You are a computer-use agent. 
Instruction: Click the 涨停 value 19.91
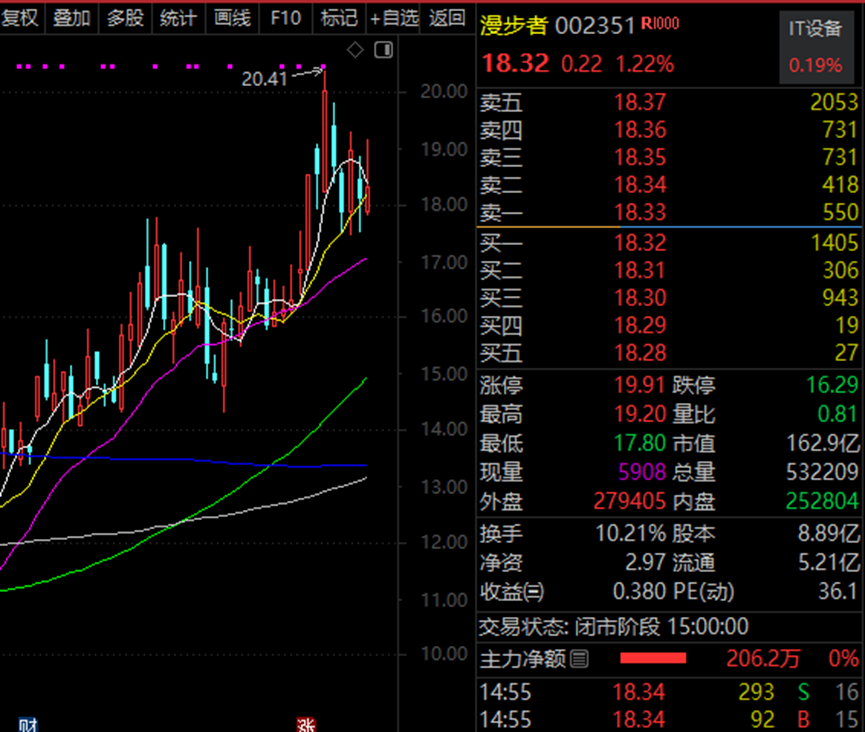coord(640,384)
